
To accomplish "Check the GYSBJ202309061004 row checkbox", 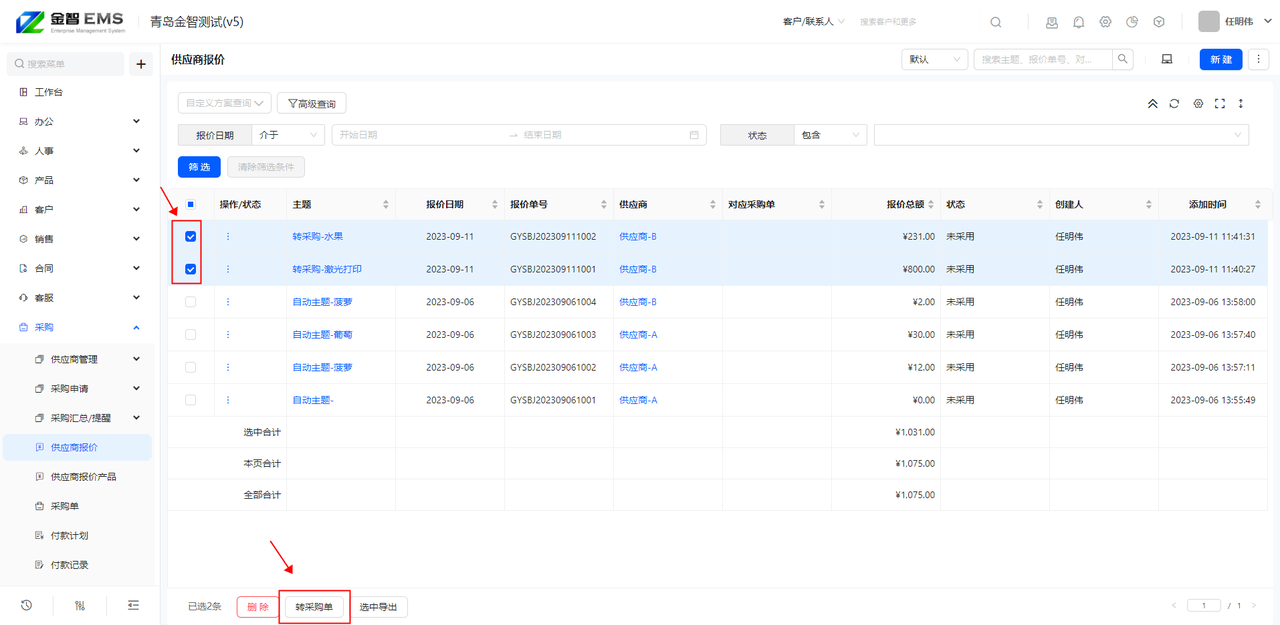I will (191, 302).
